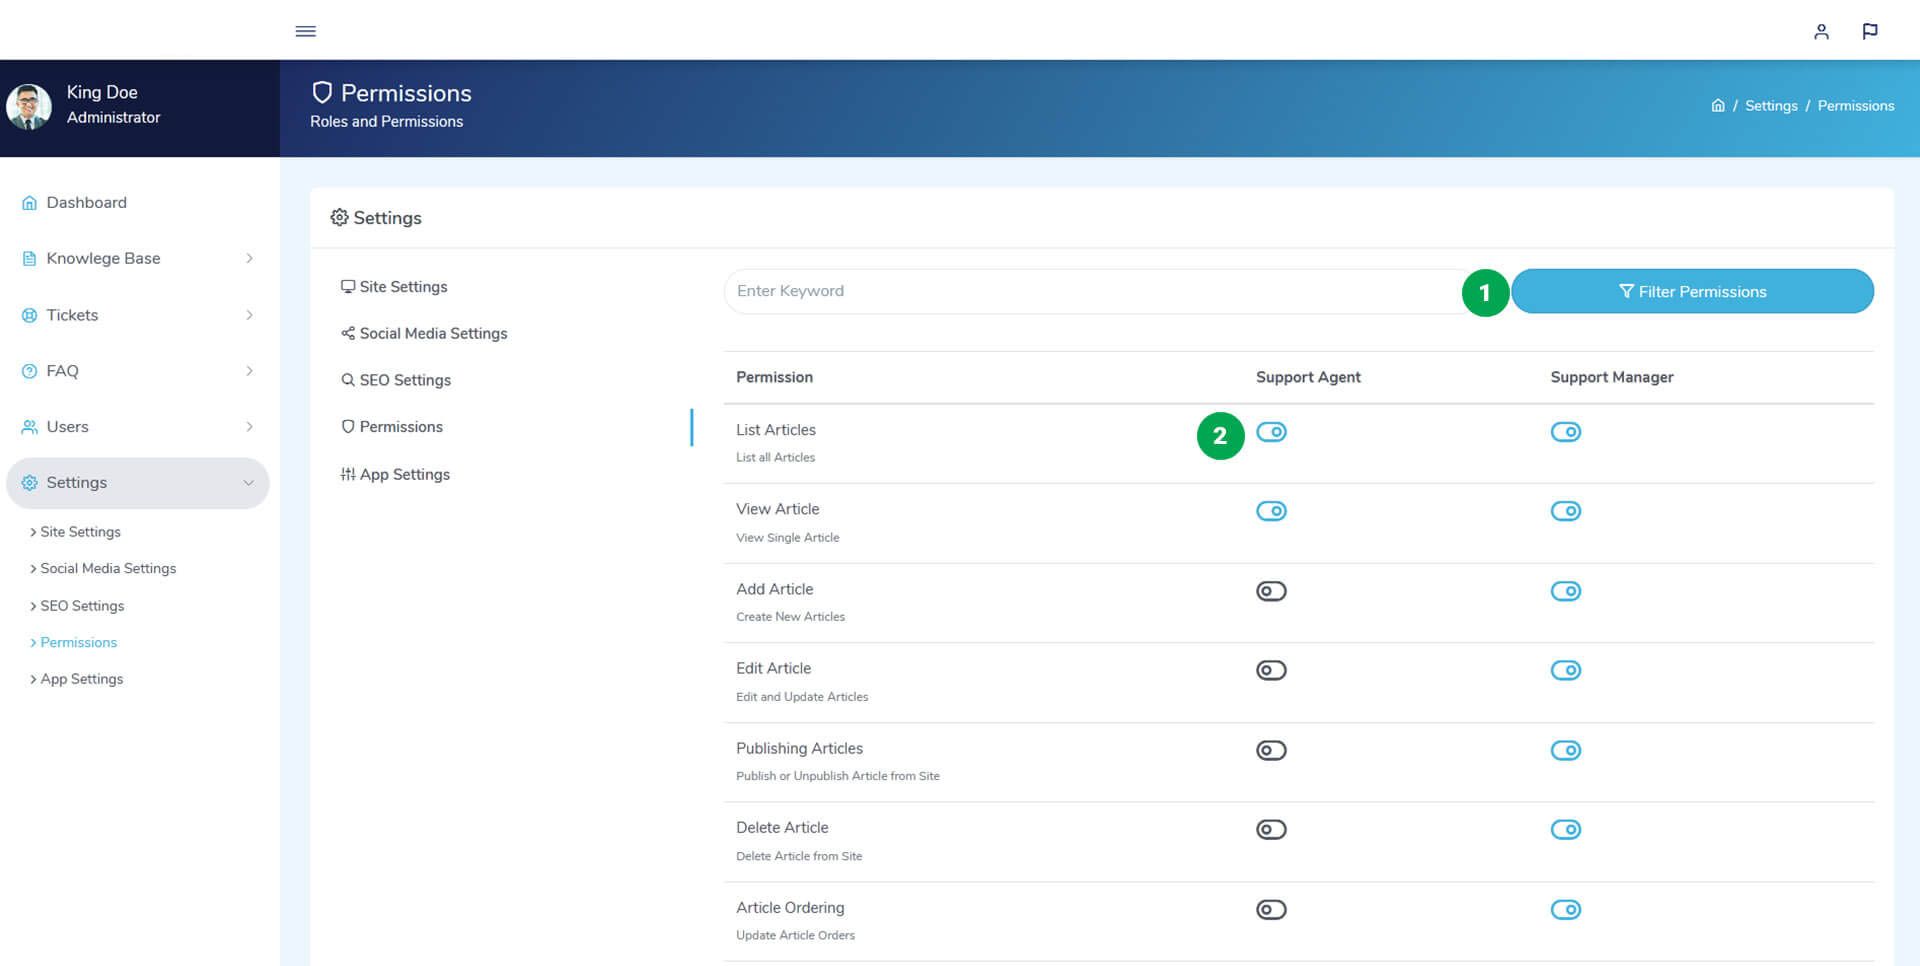This screenshot has height=966, width=1920.
Task: Click the Filter Permissions button
Action: point(1692,291)
